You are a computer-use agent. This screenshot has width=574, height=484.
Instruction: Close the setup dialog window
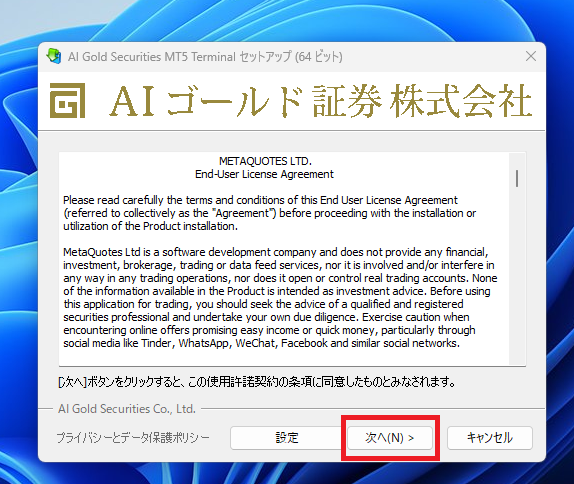531,56
